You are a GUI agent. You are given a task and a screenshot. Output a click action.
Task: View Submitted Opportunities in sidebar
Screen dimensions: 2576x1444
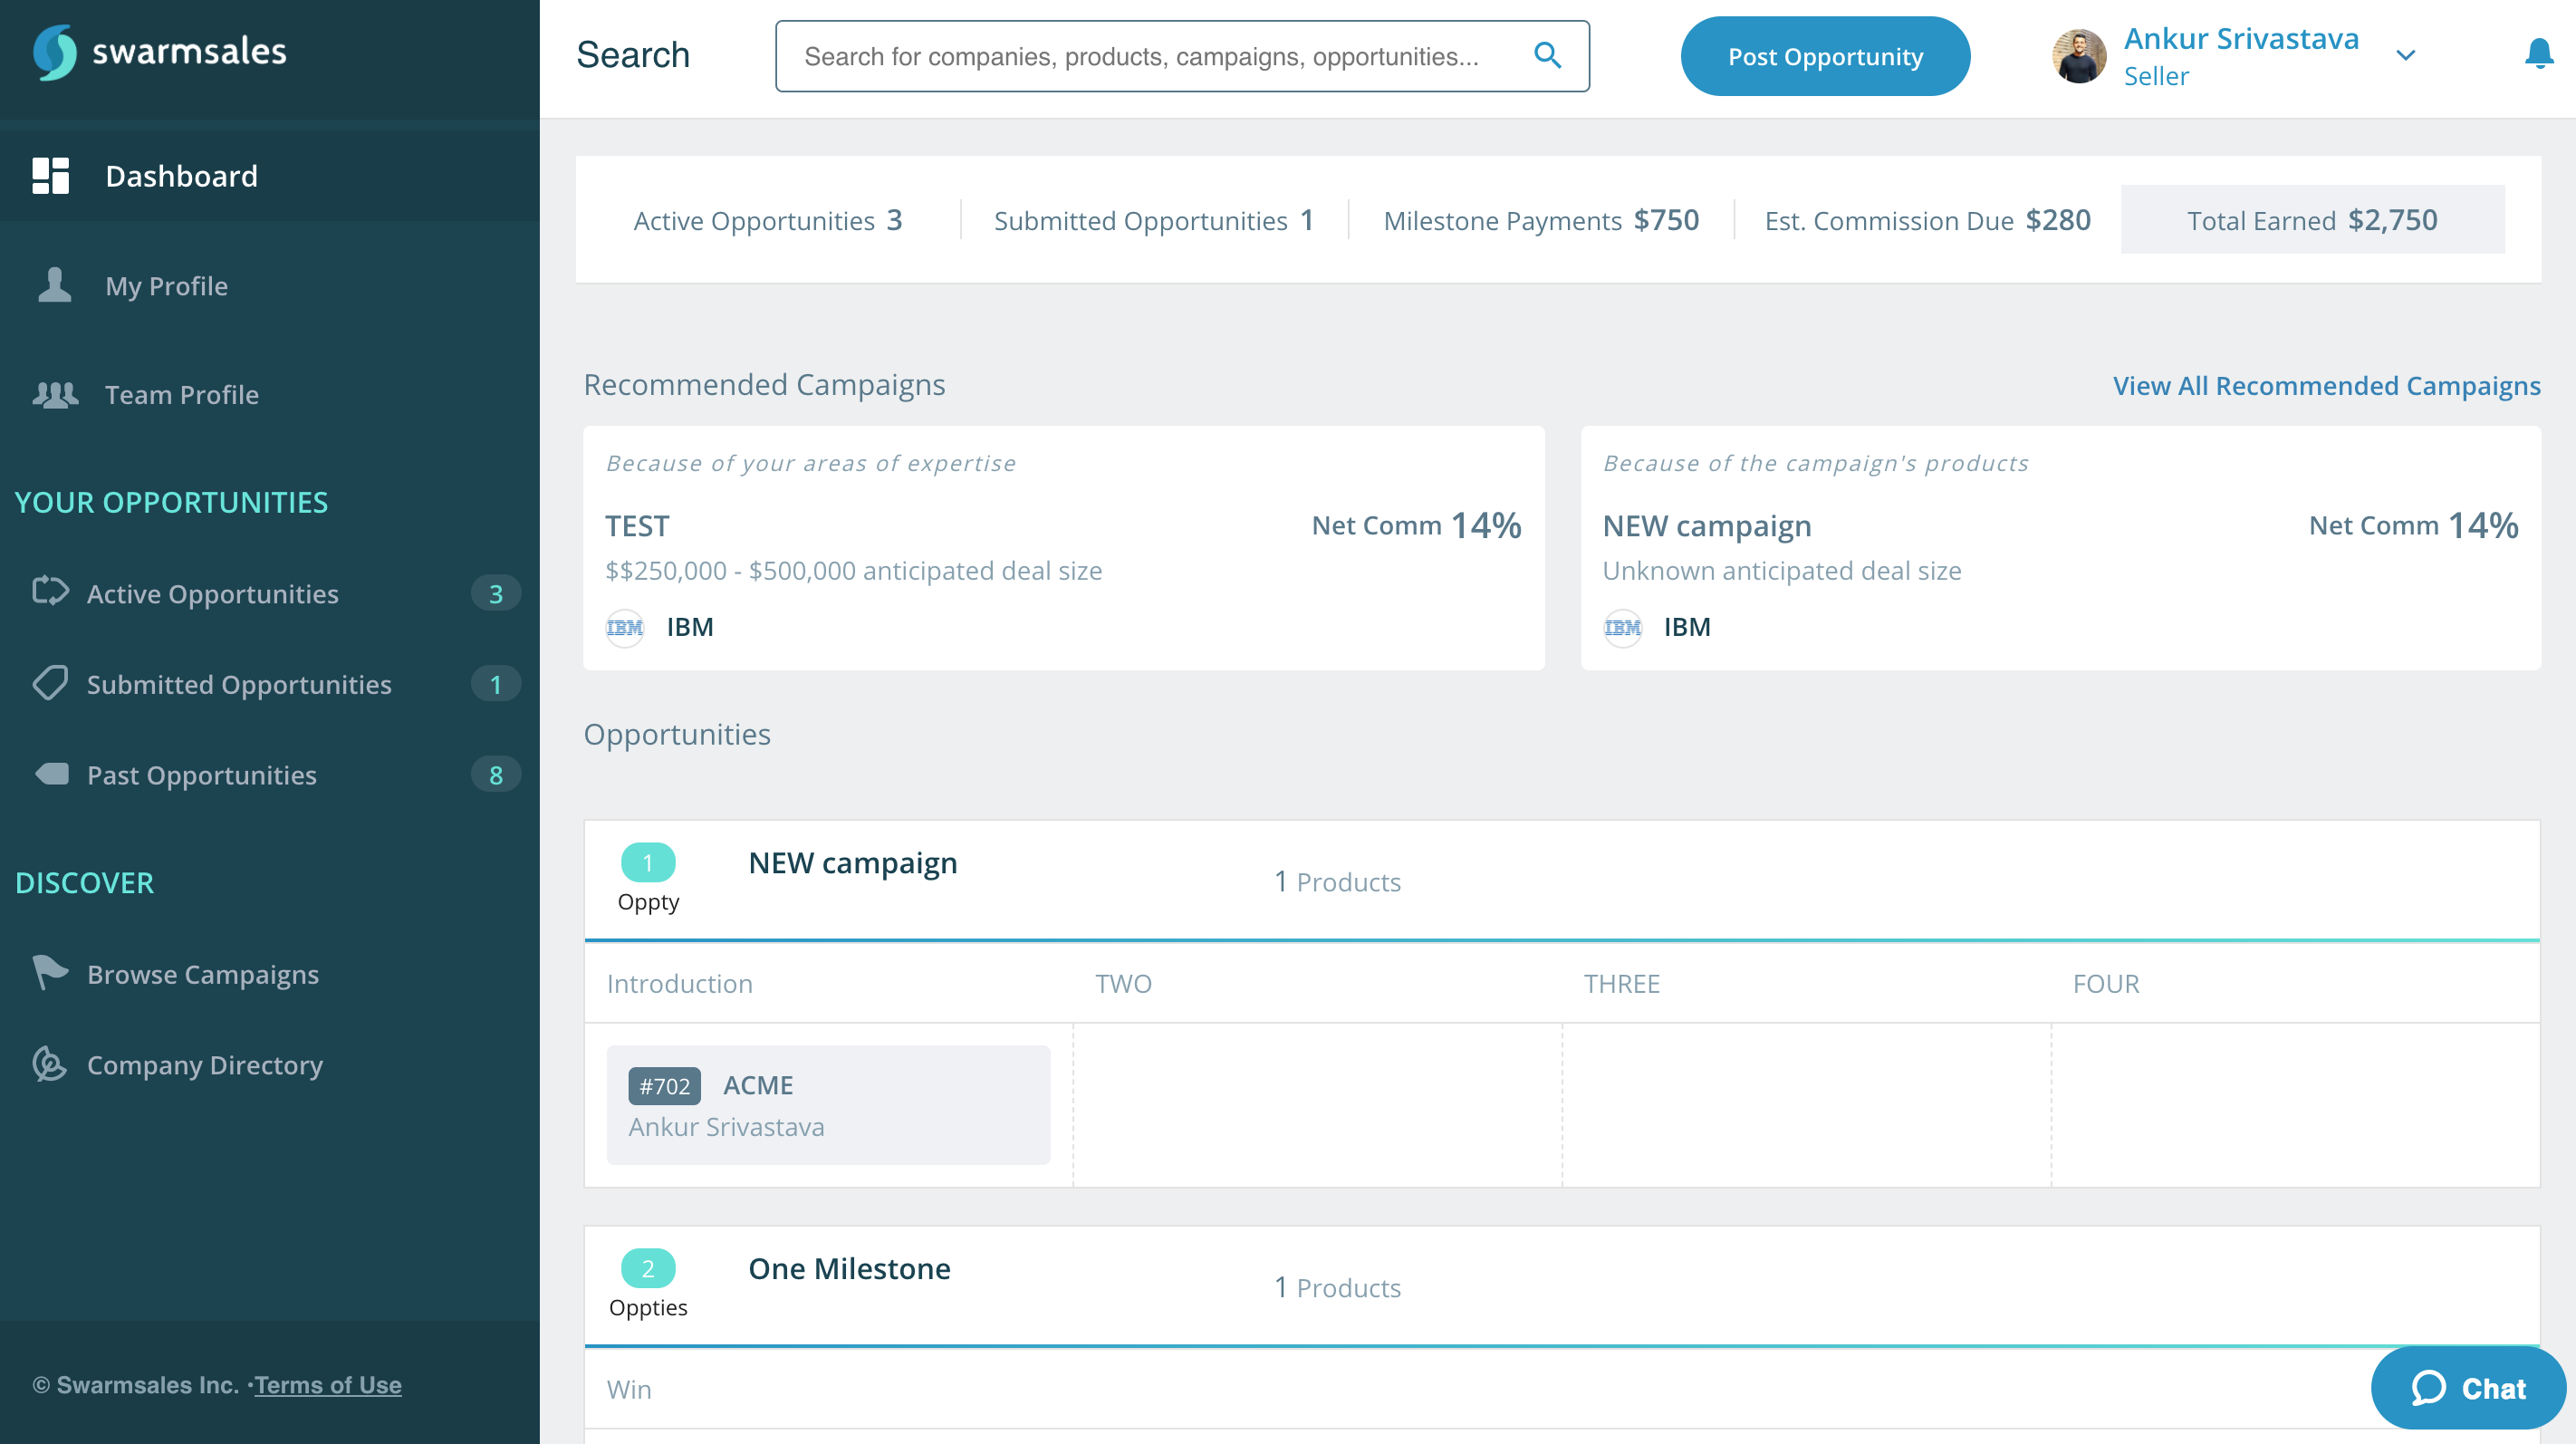(239, 685)
